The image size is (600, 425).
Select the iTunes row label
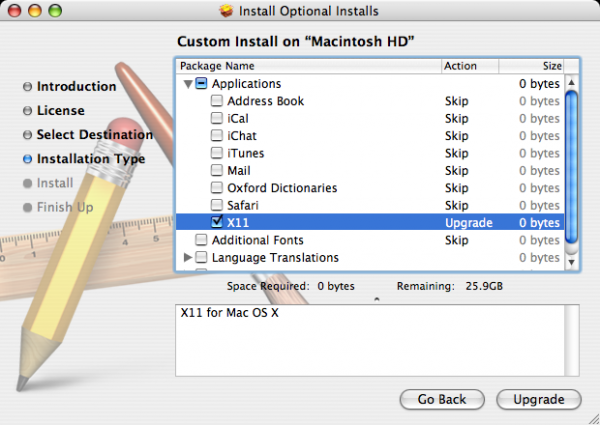click(246, 153)
